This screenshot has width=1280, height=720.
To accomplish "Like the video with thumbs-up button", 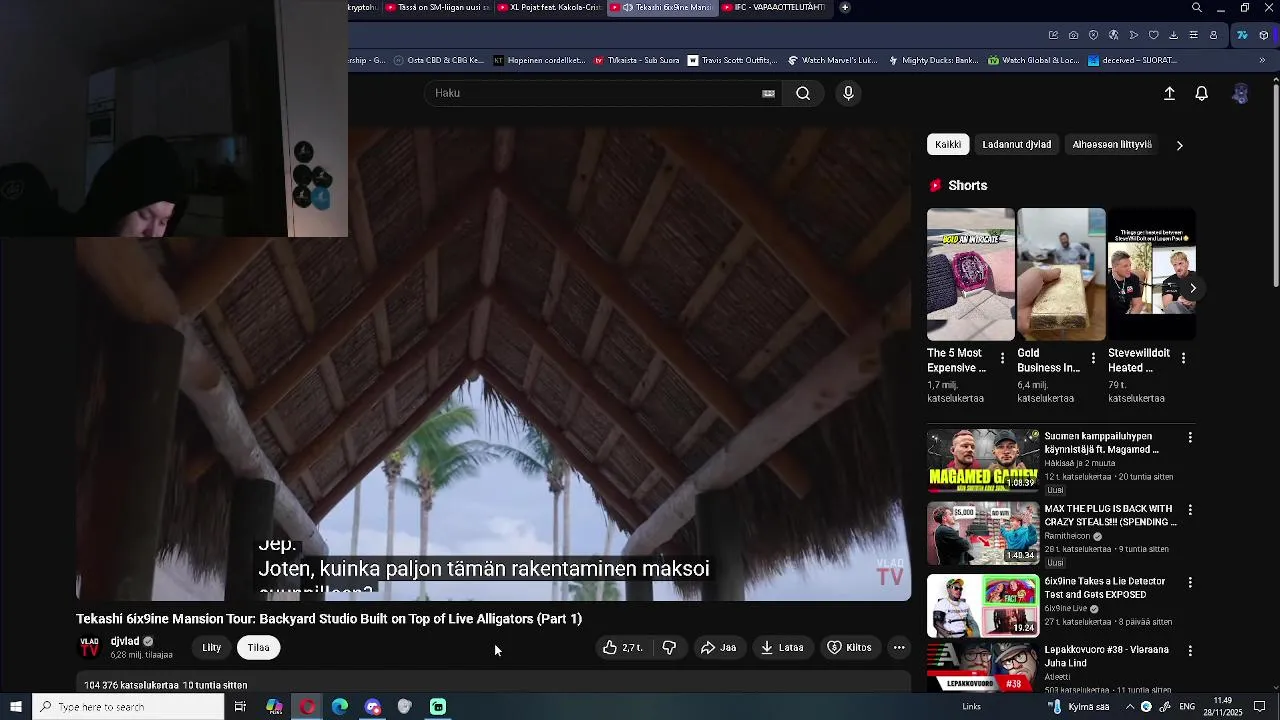I will point(622,647).
